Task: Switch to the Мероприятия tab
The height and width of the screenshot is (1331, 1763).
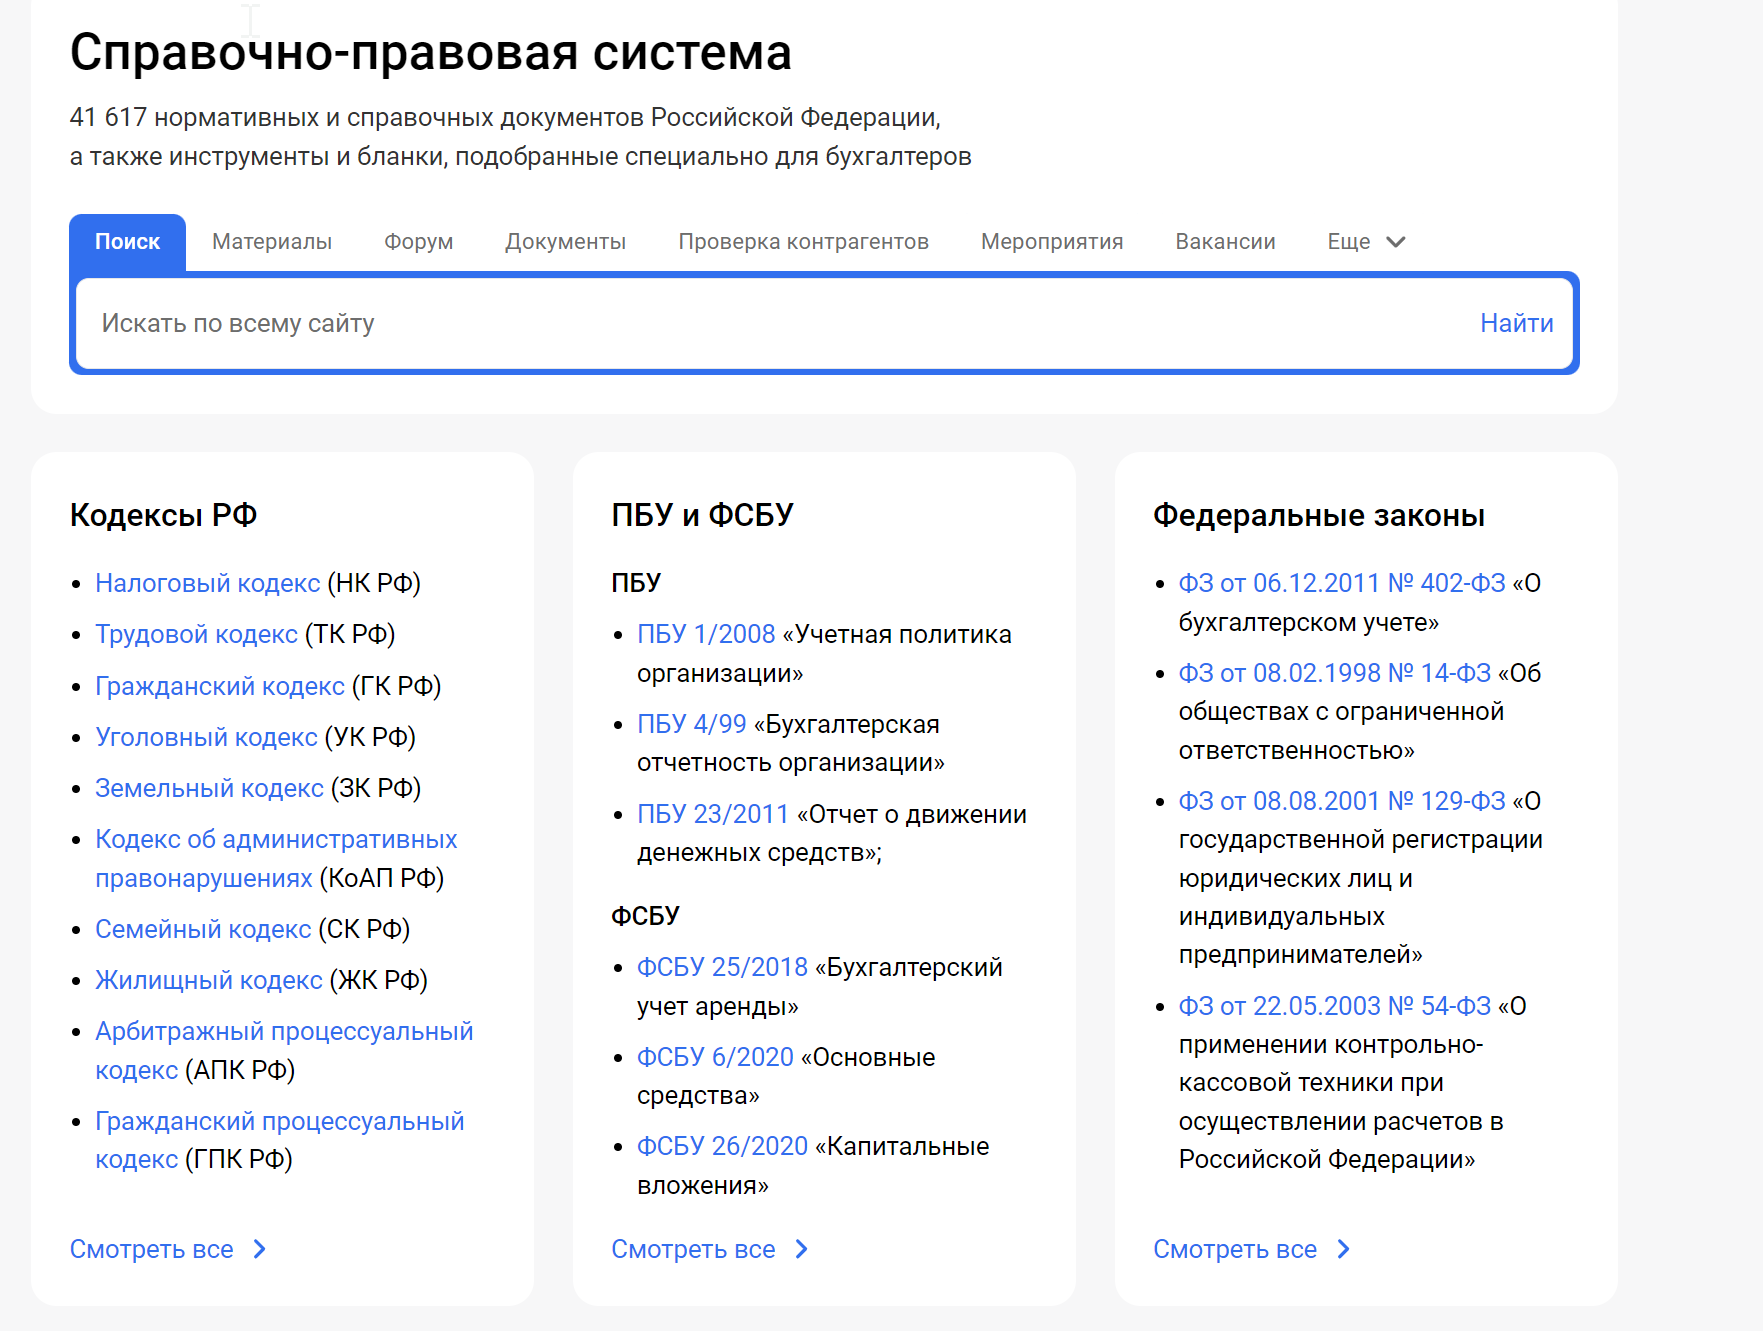Action: pos(1051,242)
